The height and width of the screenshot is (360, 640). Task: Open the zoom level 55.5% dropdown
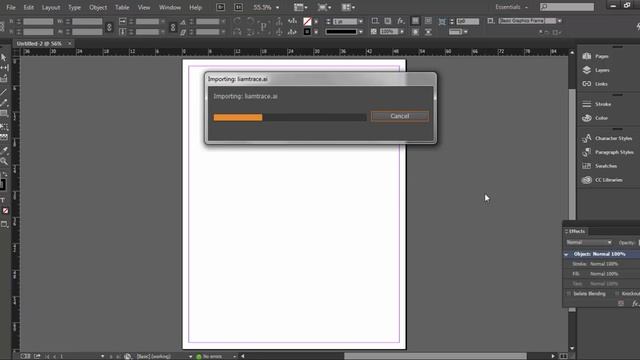tap(278, 7)
